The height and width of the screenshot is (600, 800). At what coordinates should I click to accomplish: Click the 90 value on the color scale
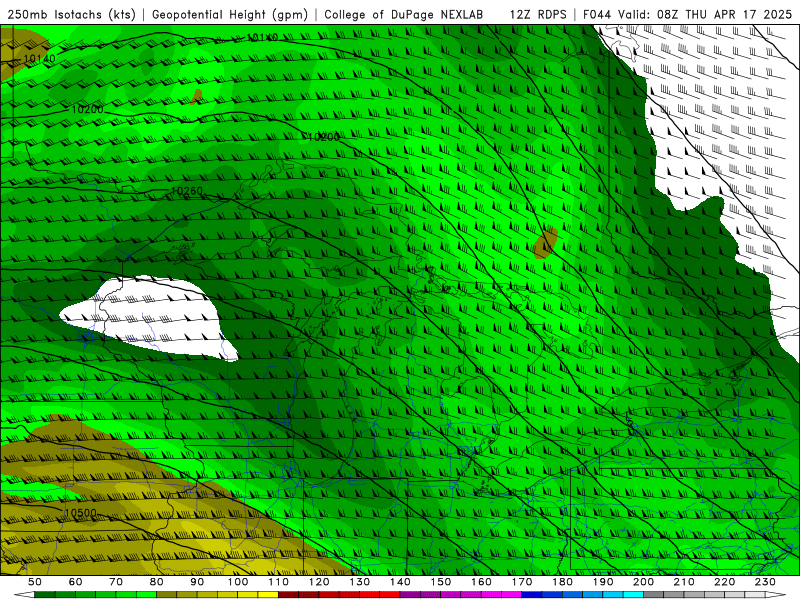tap(197, 582)
